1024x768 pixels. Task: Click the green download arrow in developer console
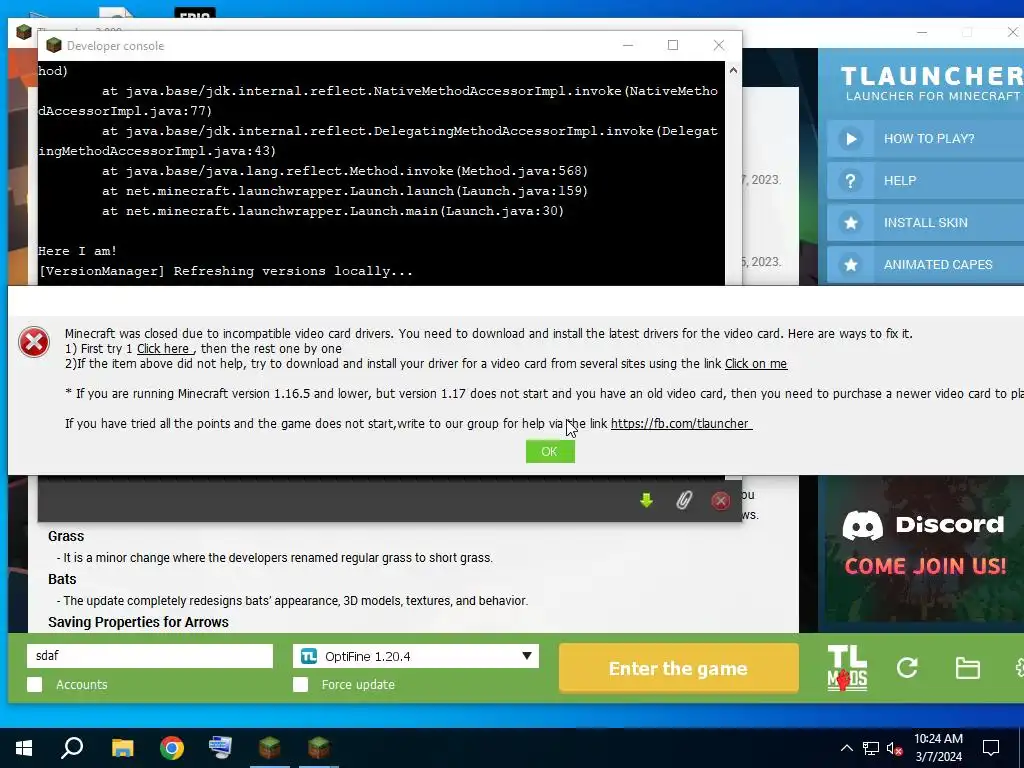click(x=647, y=500)
